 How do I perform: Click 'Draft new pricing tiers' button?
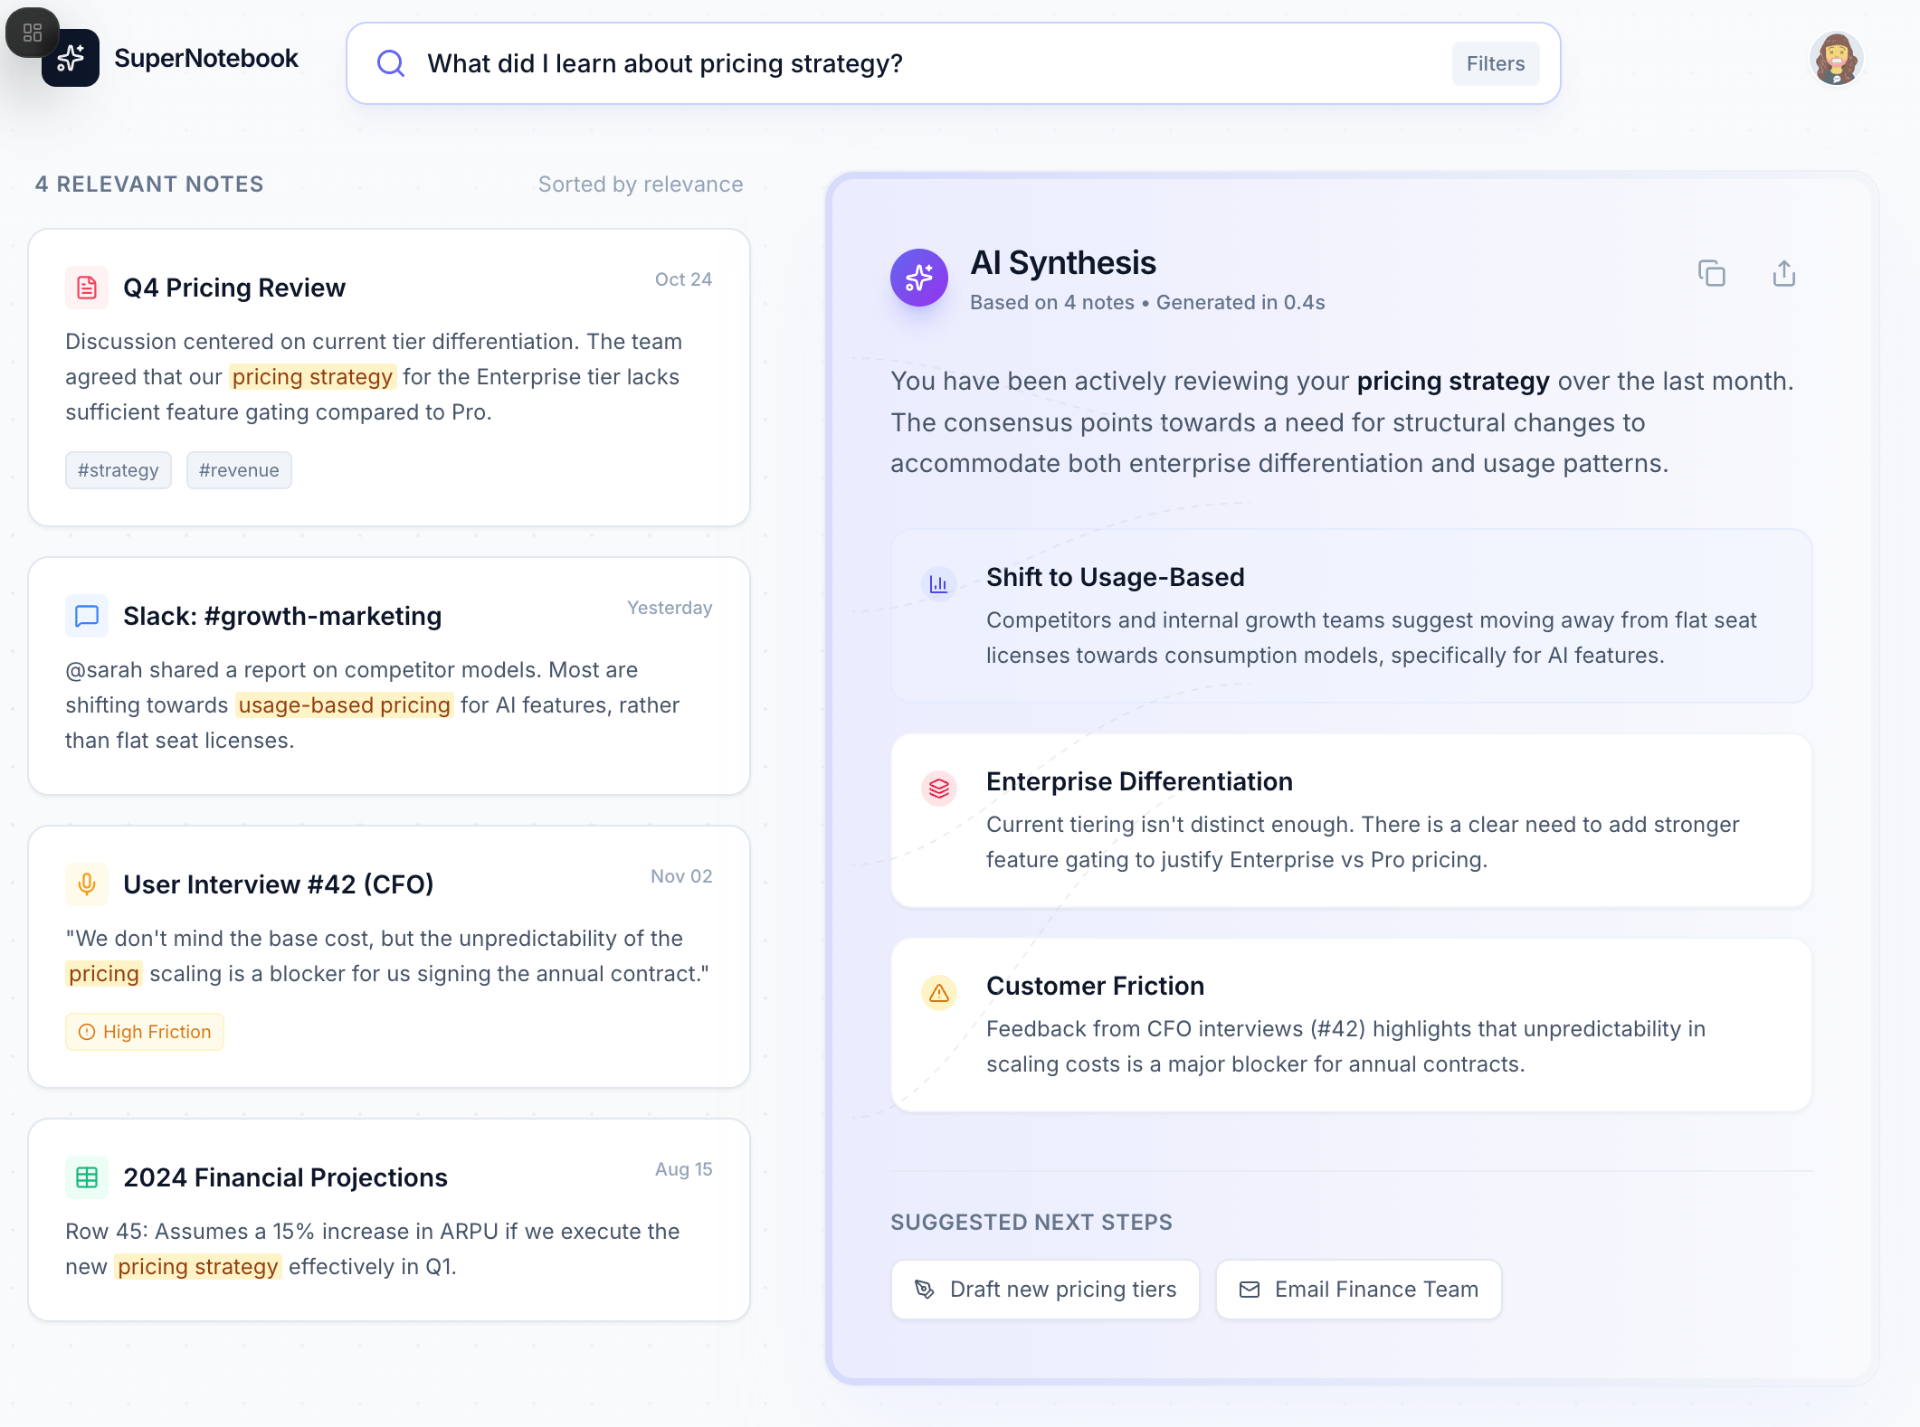1045,1289
